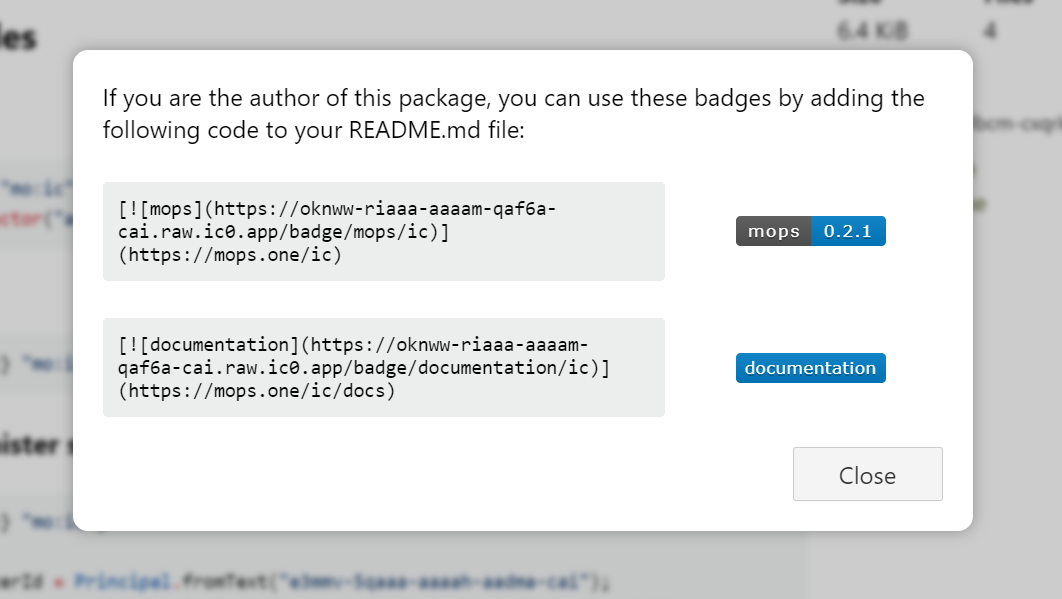
Task: Click the mops 0.2.1 version badge
Action: tap(810, 231)
